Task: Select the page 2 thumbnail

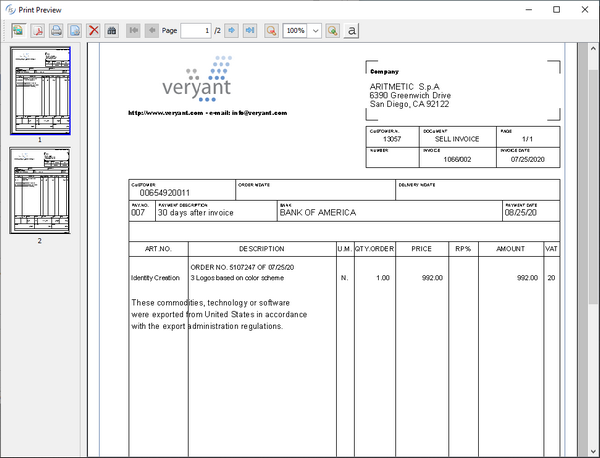Action: 40,191
